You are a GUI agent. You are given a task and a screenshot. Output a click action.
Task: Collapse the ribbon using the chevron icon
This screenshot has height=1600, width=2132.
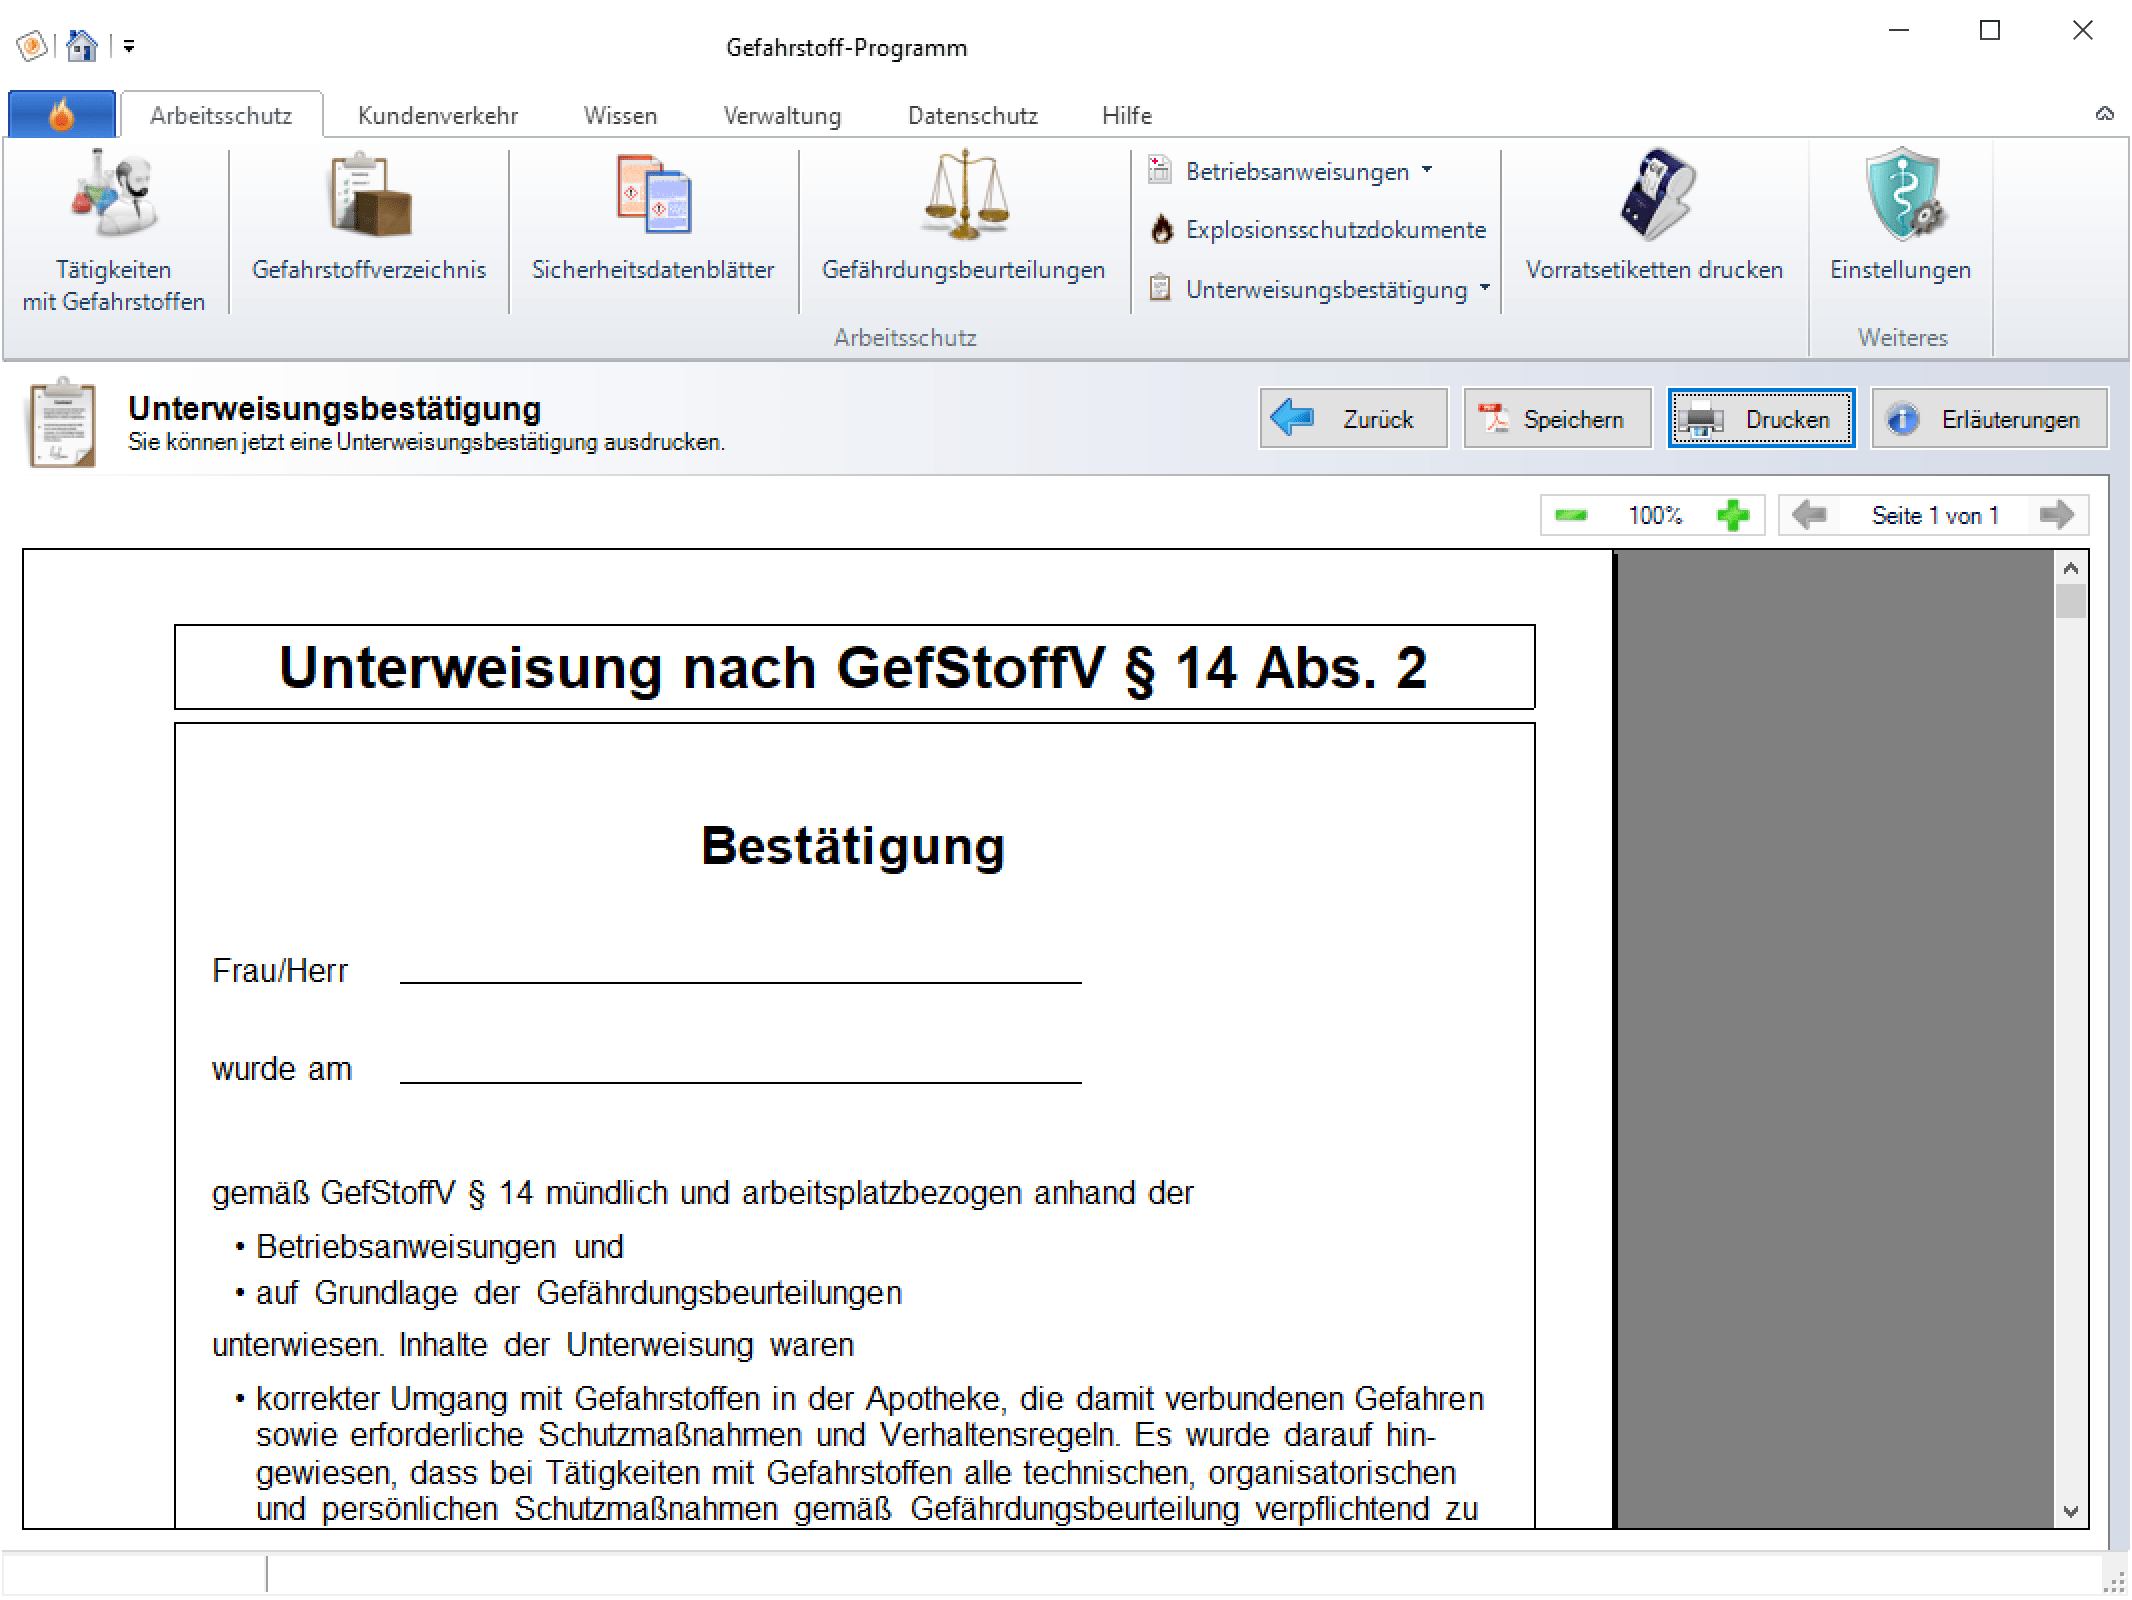2105,114
